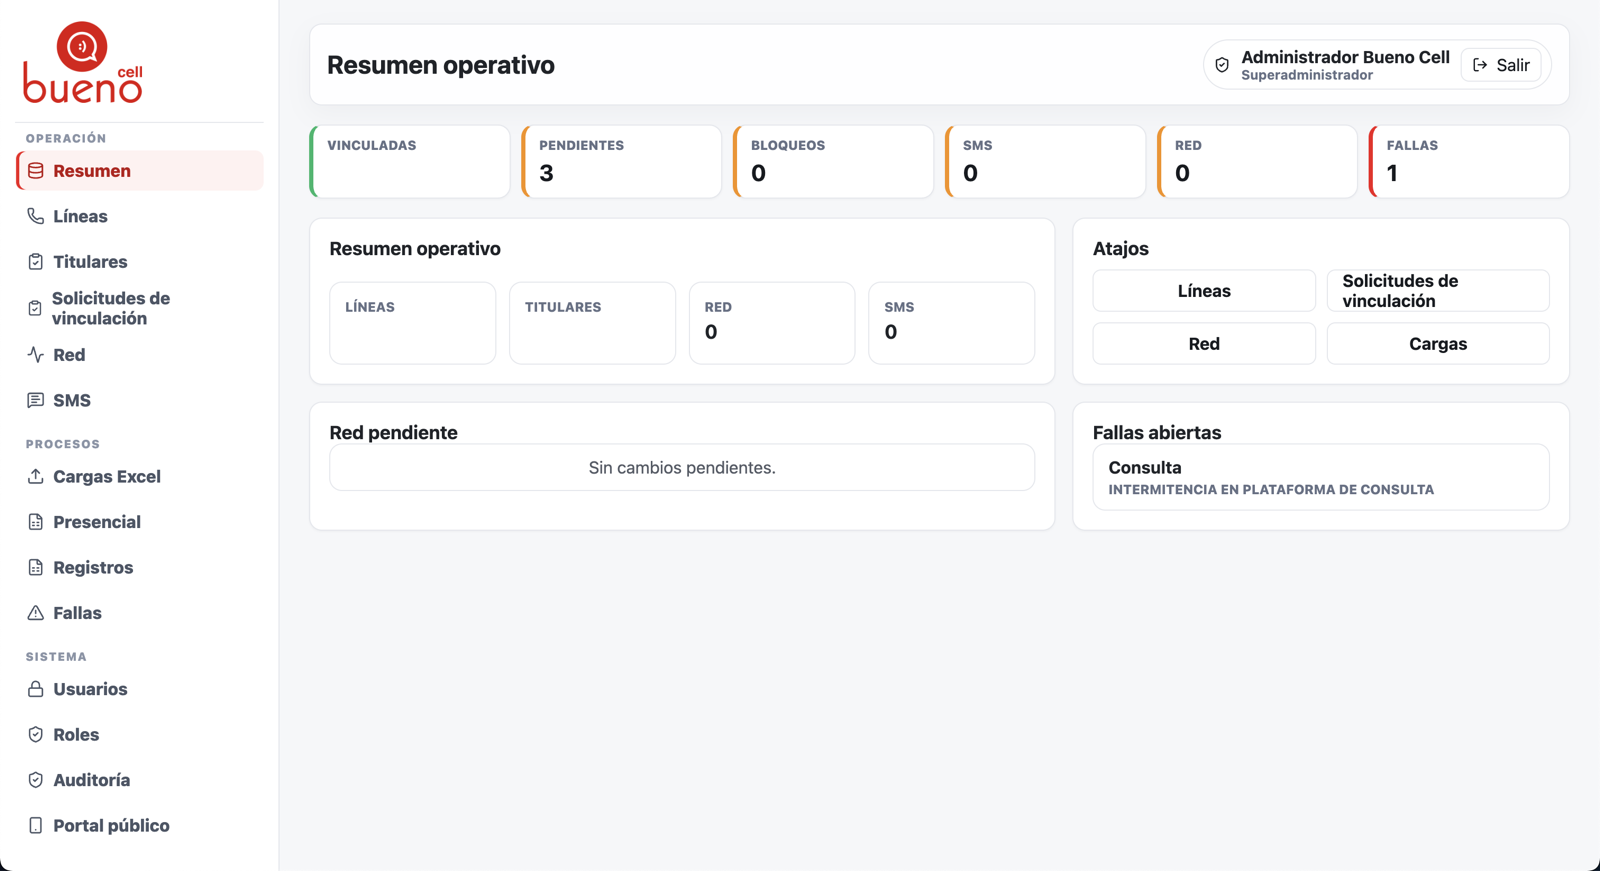Click the clipboard icon beside Solicitudes de vinculación
The height and width of the screenshot is (871, 1600).
click(35, 308)
